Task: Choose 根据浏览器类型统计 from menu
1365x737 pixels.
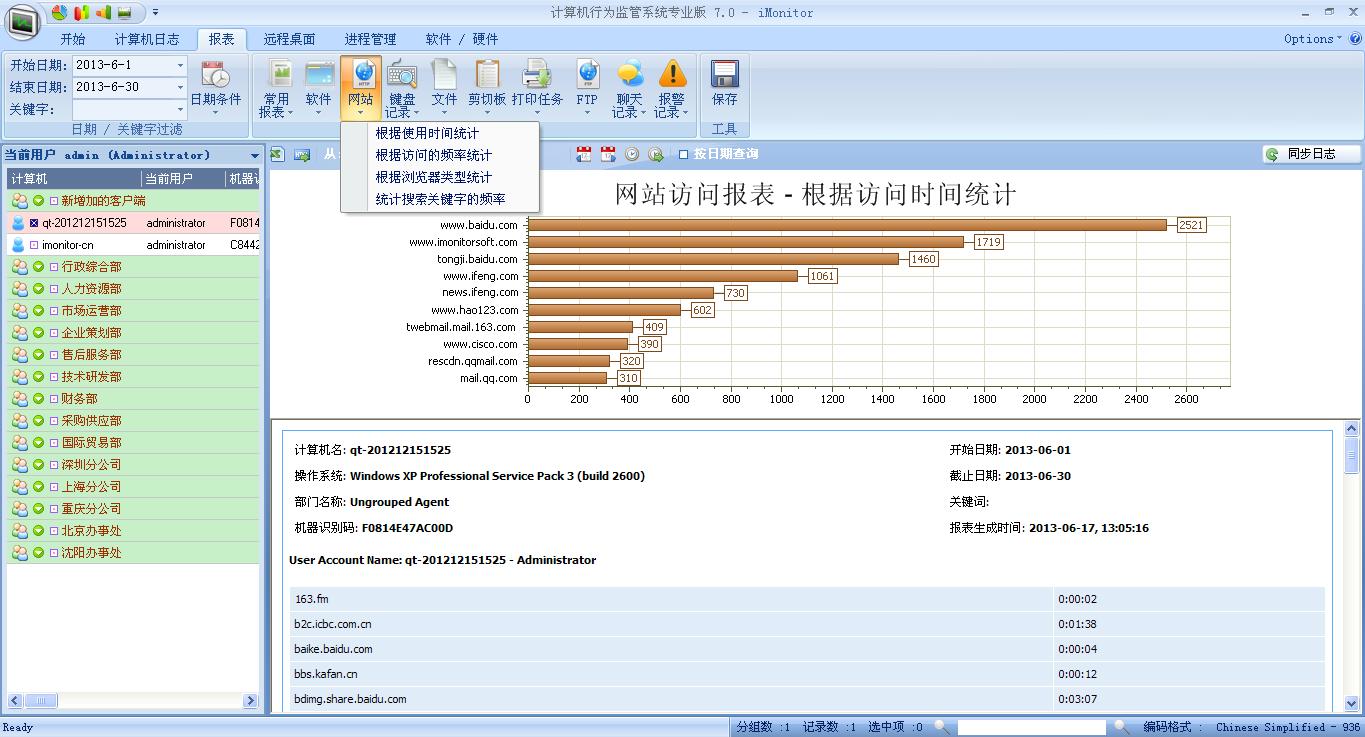Action: pos(440,177)
